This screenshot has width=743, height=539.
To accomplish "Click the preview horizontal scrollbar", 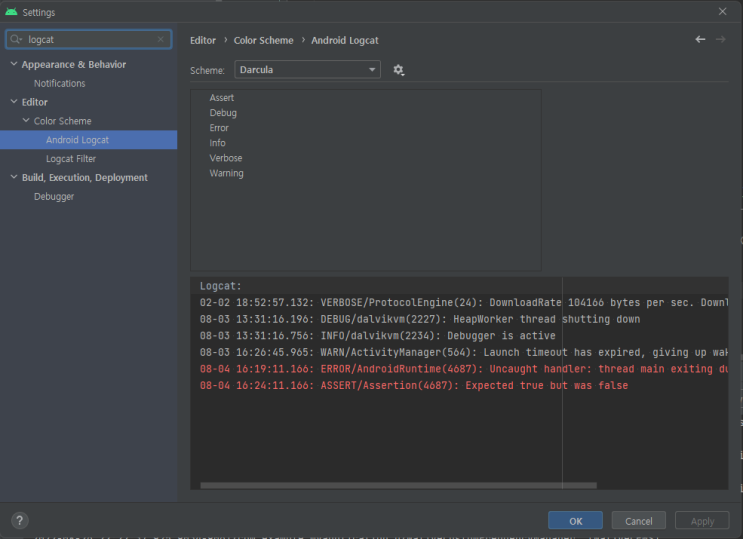I will coord(399,485).
